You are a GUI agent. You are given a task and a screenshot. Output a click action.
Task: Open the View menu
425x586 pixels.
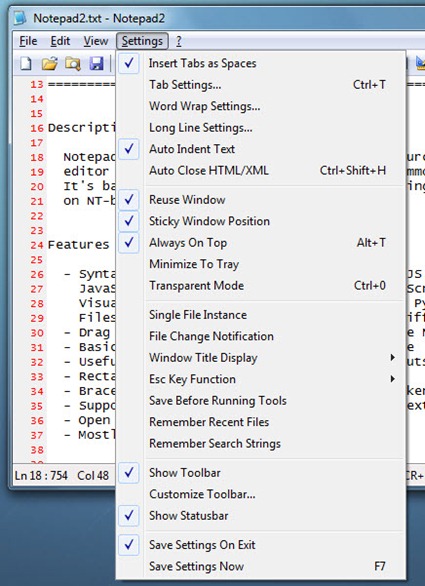pos(96,41)
